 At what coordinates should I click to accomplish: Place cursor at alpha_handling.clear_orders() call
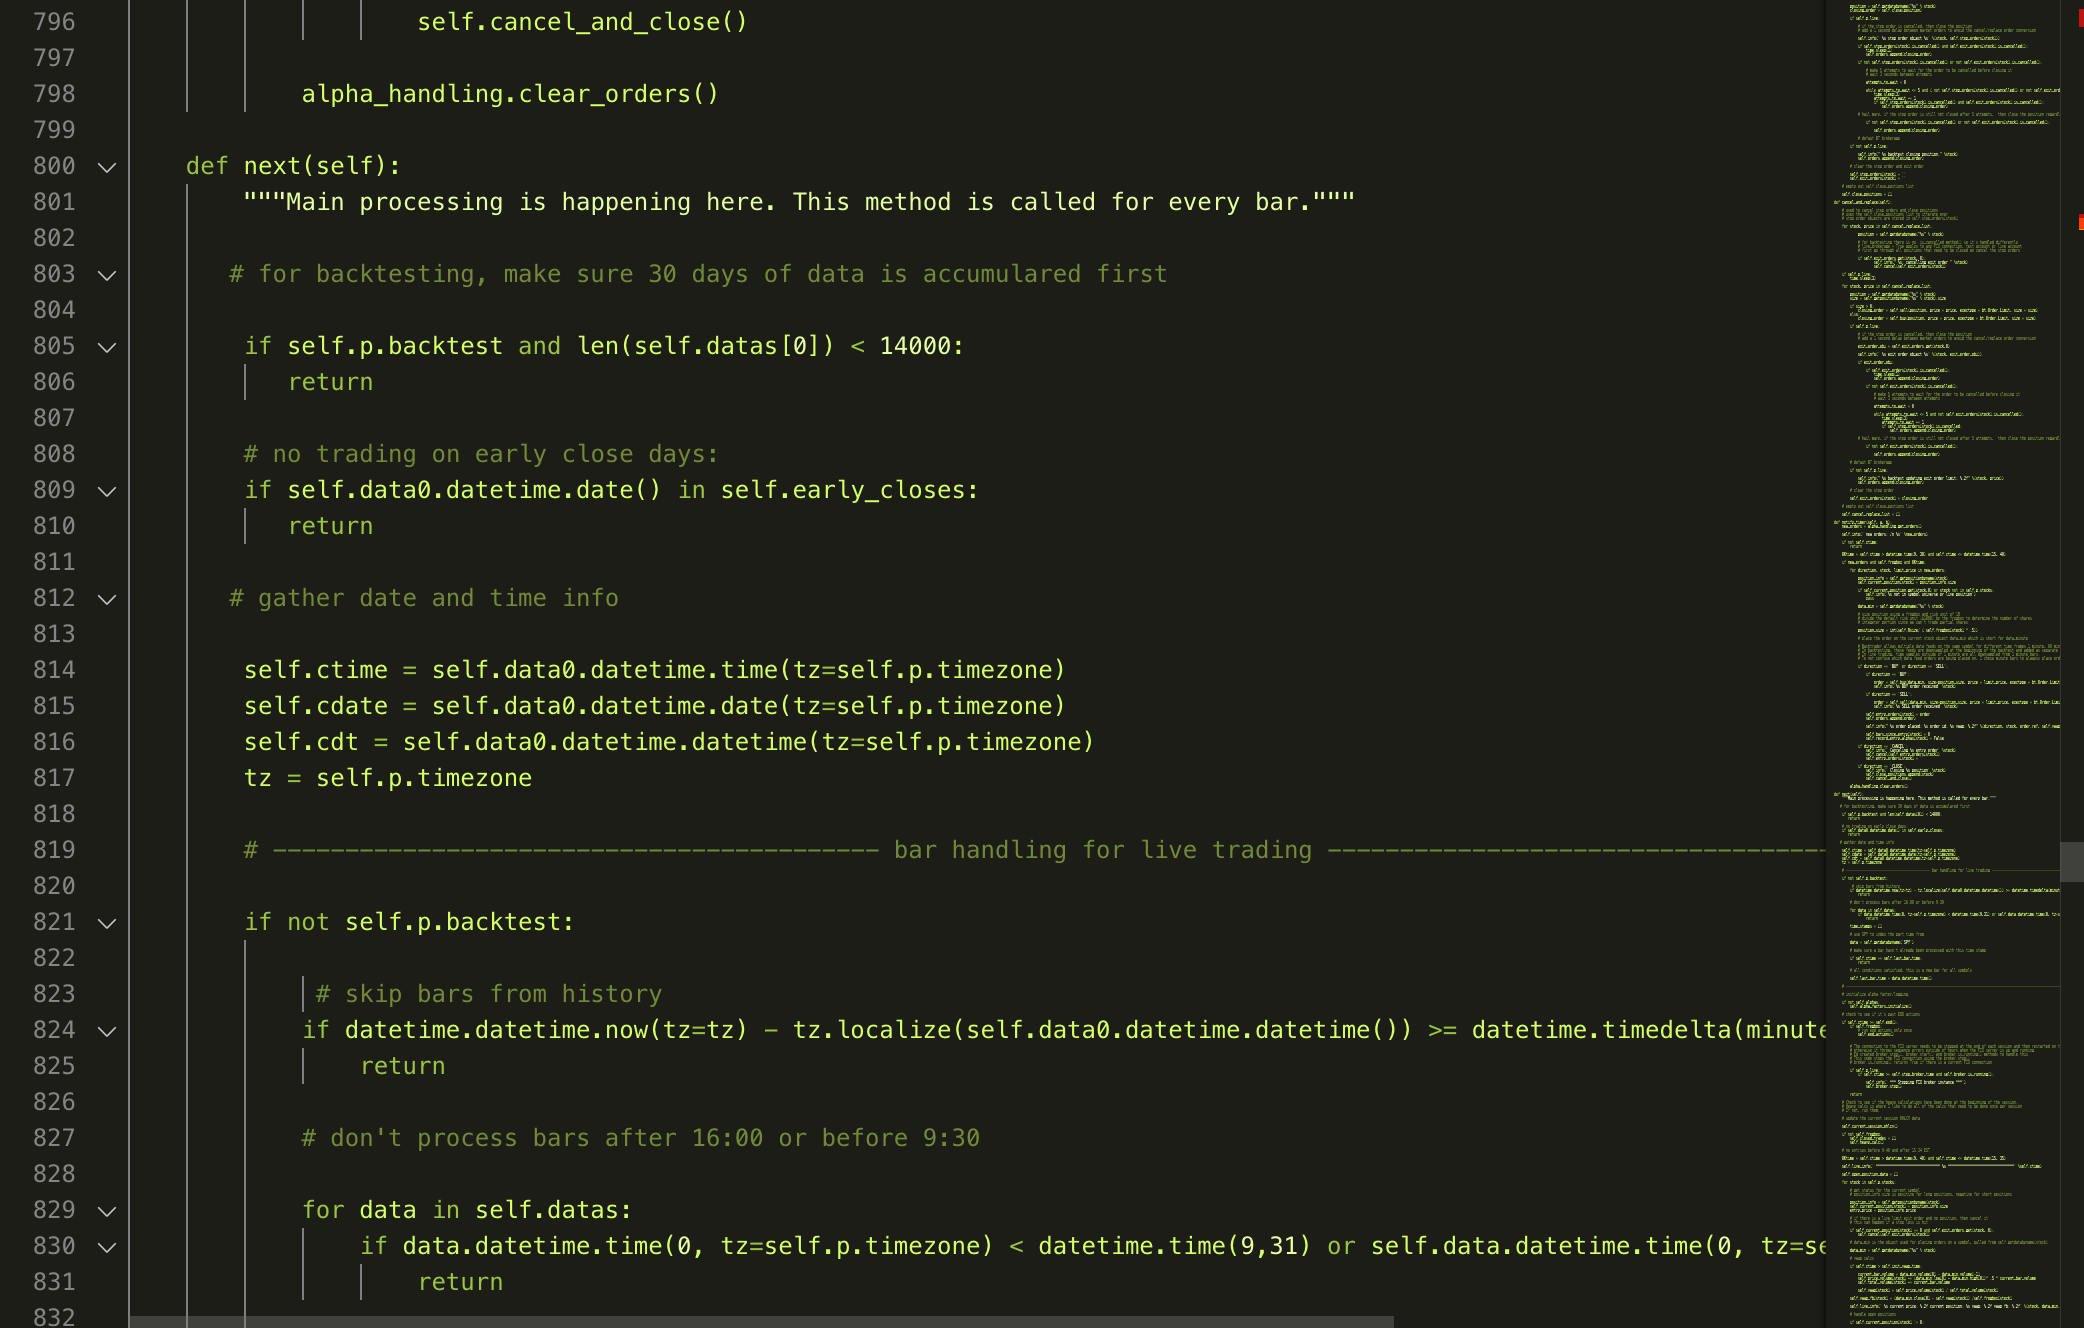510,94
